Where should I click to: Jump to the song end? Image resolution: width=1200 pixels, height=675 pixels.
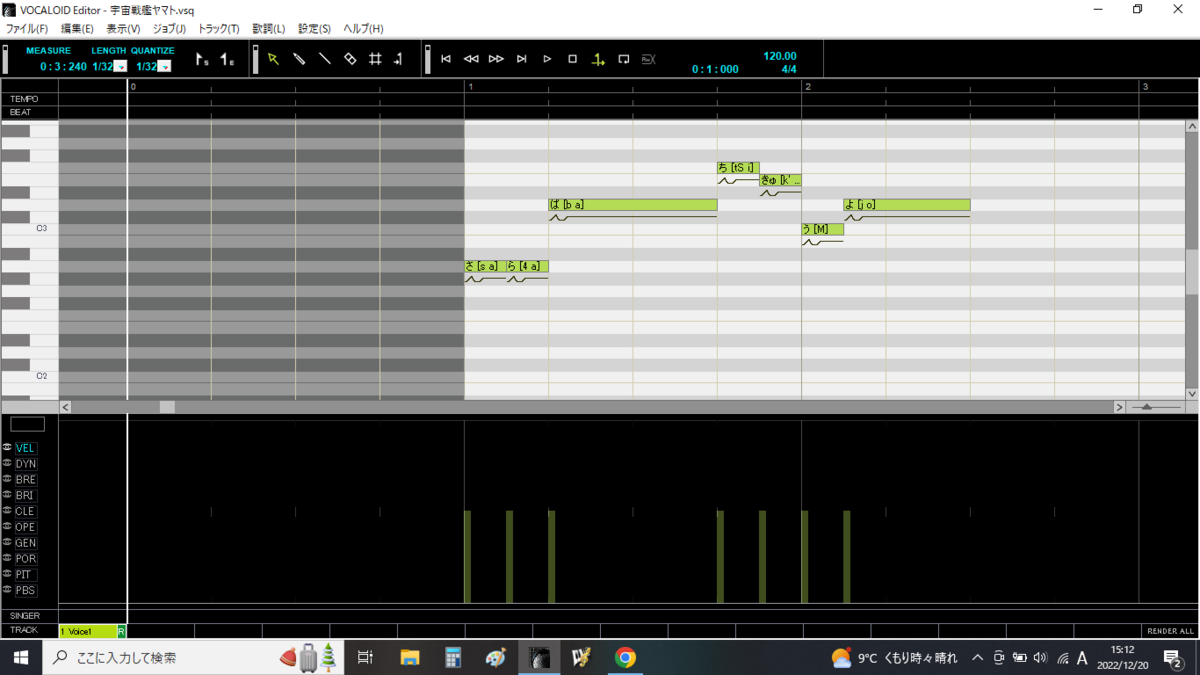(x=521, y=59)
